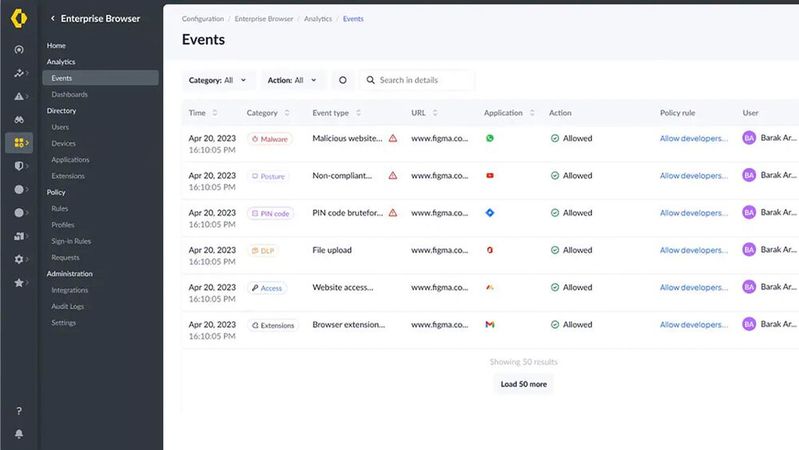Click the Posture category tag

[x=268, y=176]
